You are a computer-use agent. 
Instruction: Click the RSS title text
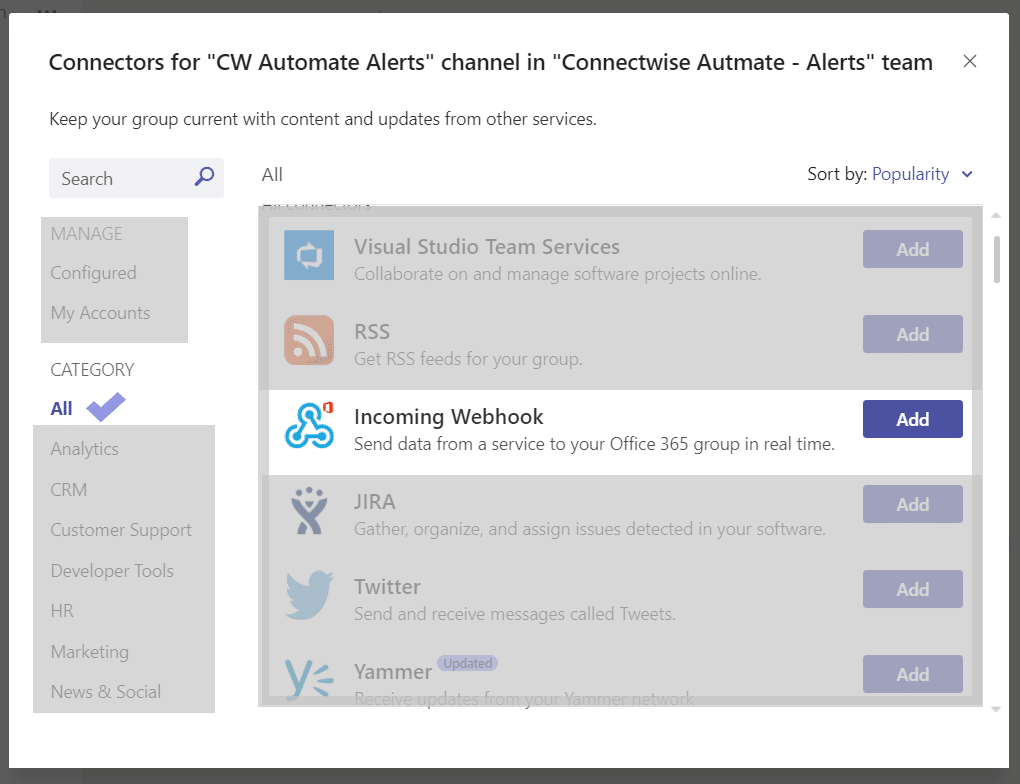tap(371, 332)
